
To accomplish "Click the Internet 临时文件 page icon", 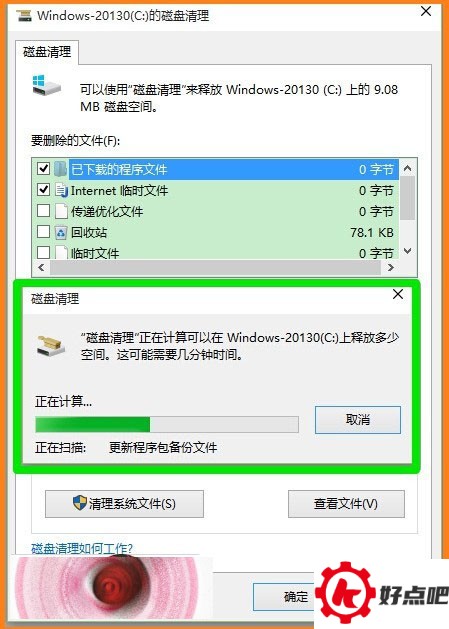I will pyautogui.click(x=61, y=190).
